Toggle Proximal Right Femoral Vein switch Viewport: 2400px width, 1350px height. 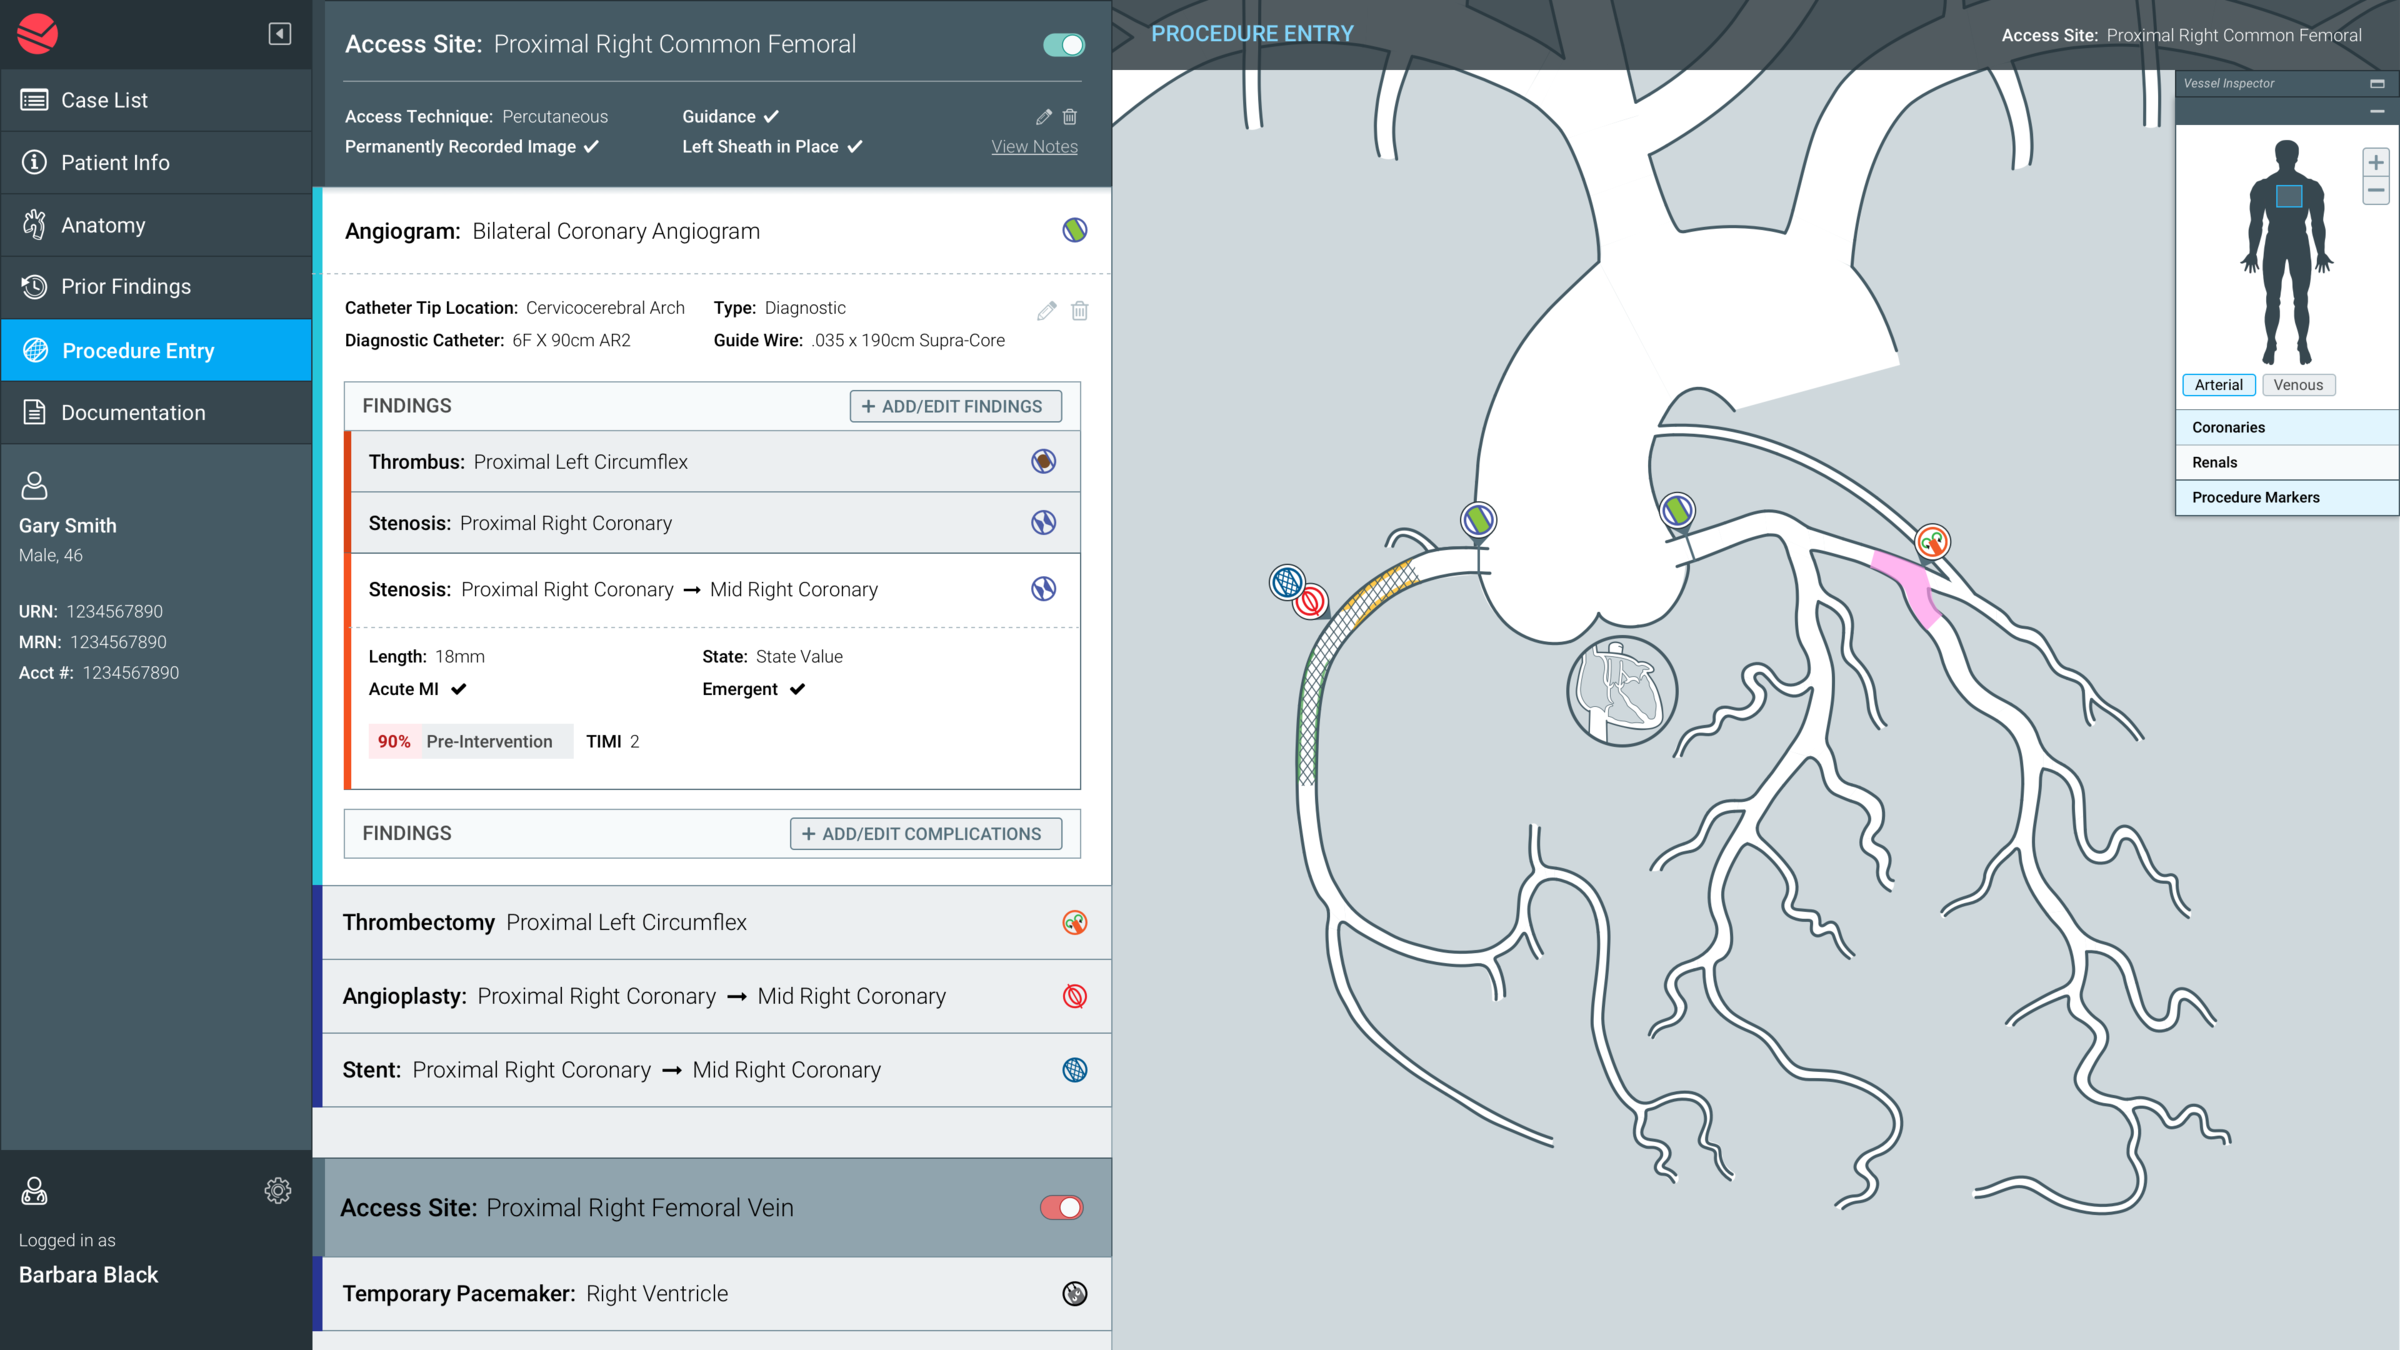point(1061,1207)
